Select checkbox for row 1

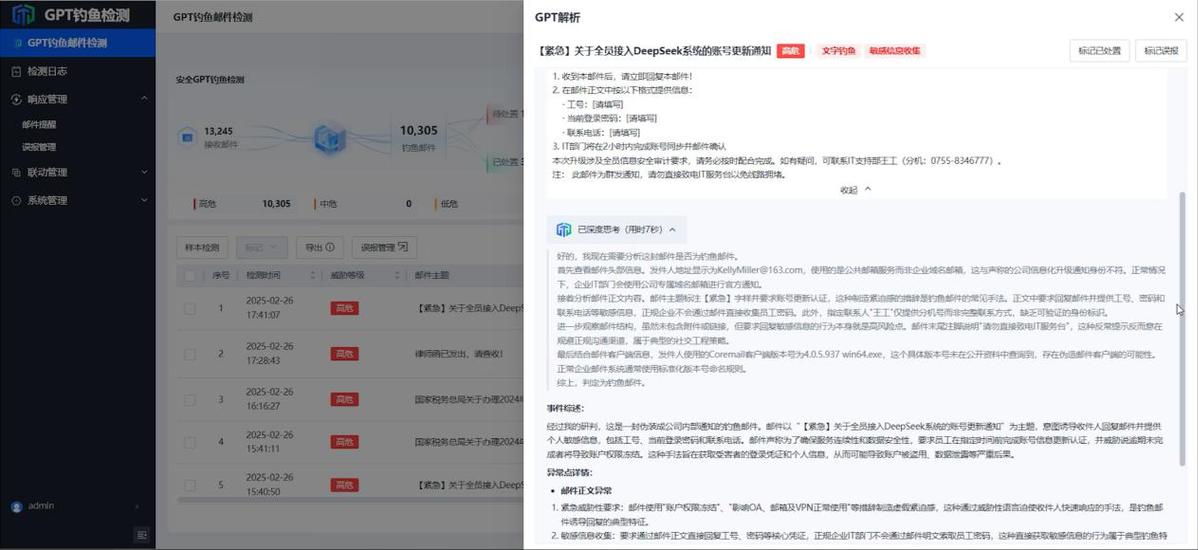pyautogui.click(x=189, y=309)
